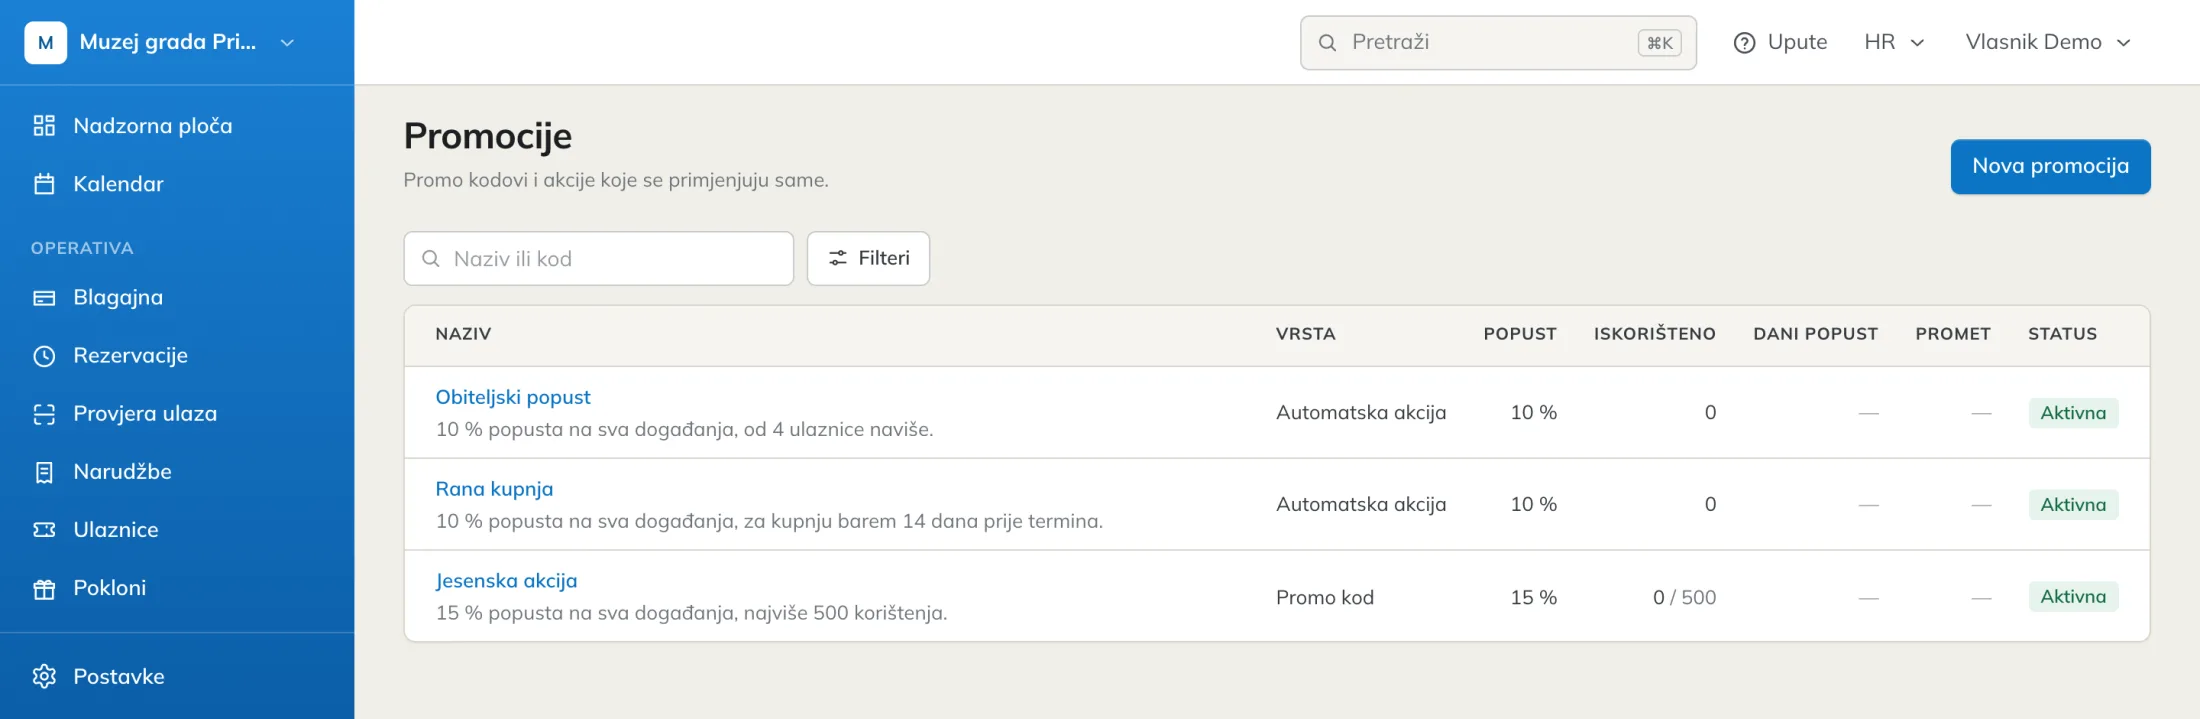Click the Narudžbe receipt icon

pos(44,472)
